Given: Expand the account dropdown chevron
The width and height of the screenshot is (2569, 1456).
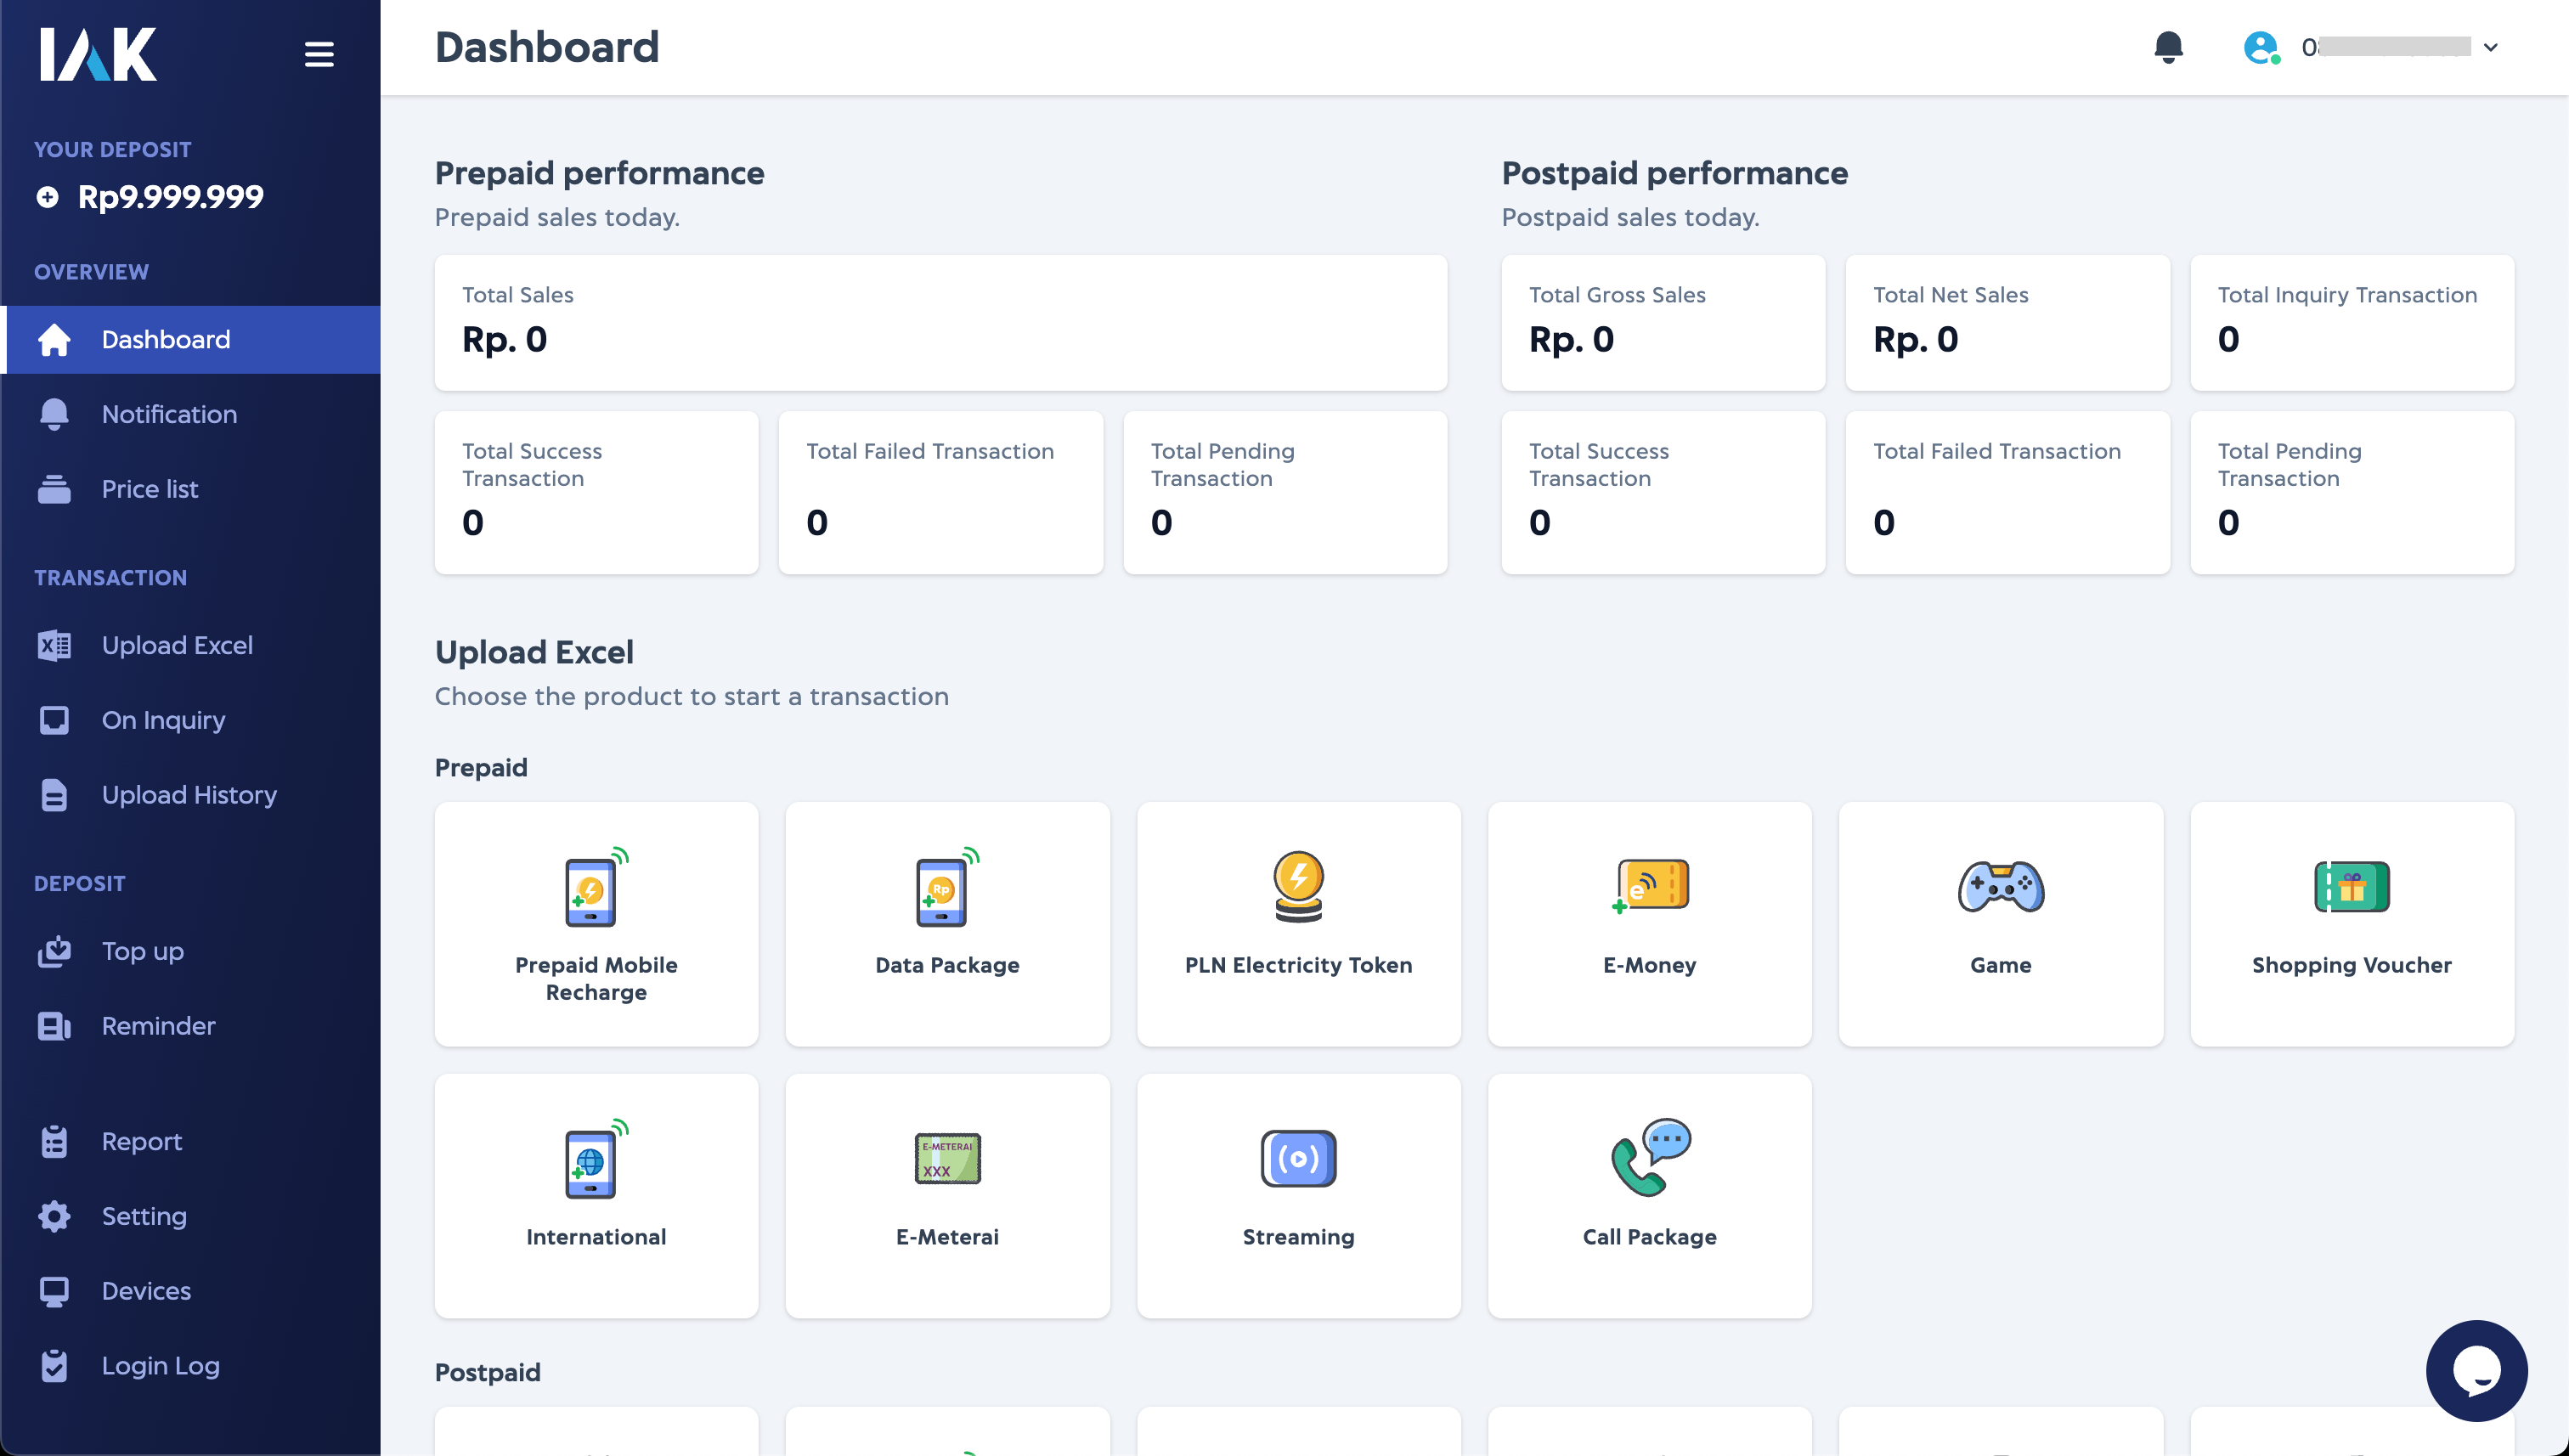Looking at the screenshot, I should [x=2490, y=47].
